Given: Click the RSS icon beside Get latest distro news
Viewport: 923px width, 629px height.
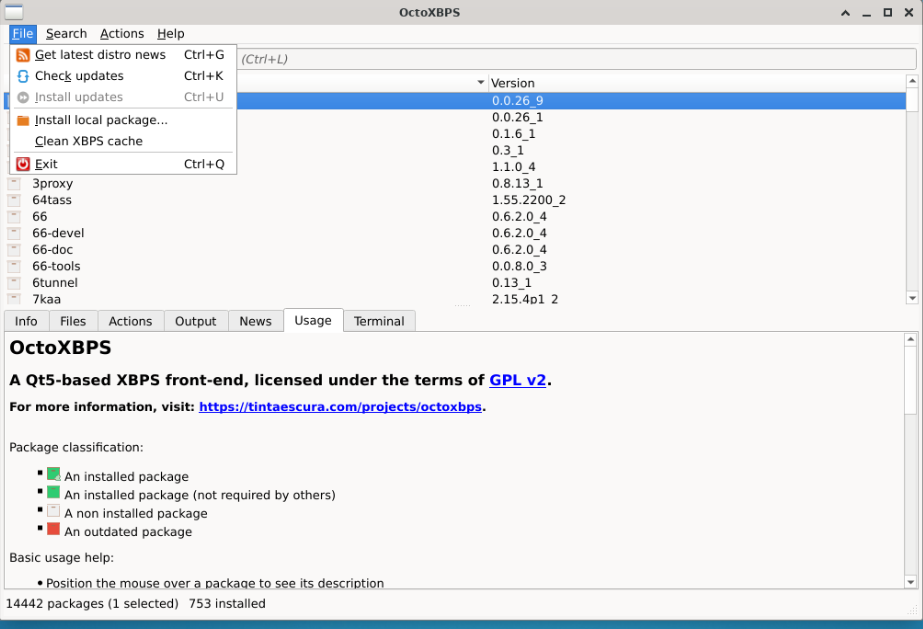Looking at the screenshot, I should [x=23, y=55].
